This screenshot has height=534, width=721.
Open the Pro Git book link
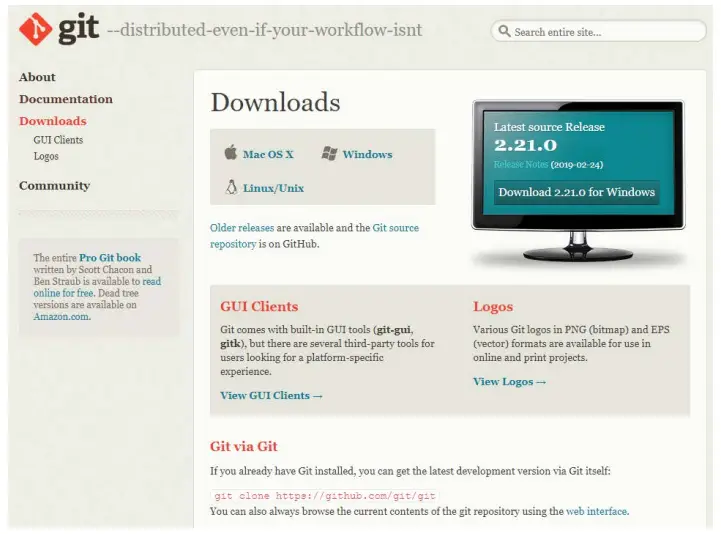point(111,258)
